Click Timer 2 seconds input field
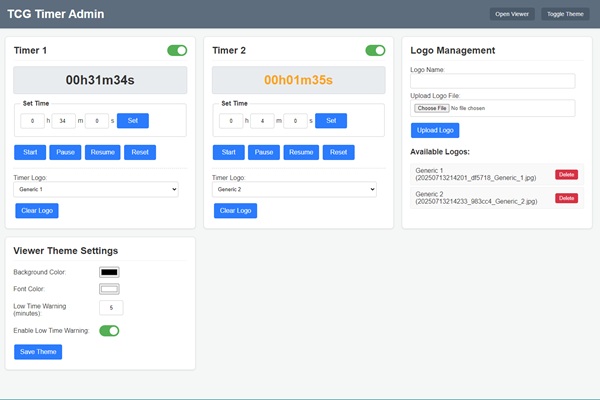Viewport: 600px width, 400px height. pyautogui.click(x=295, y=121)
